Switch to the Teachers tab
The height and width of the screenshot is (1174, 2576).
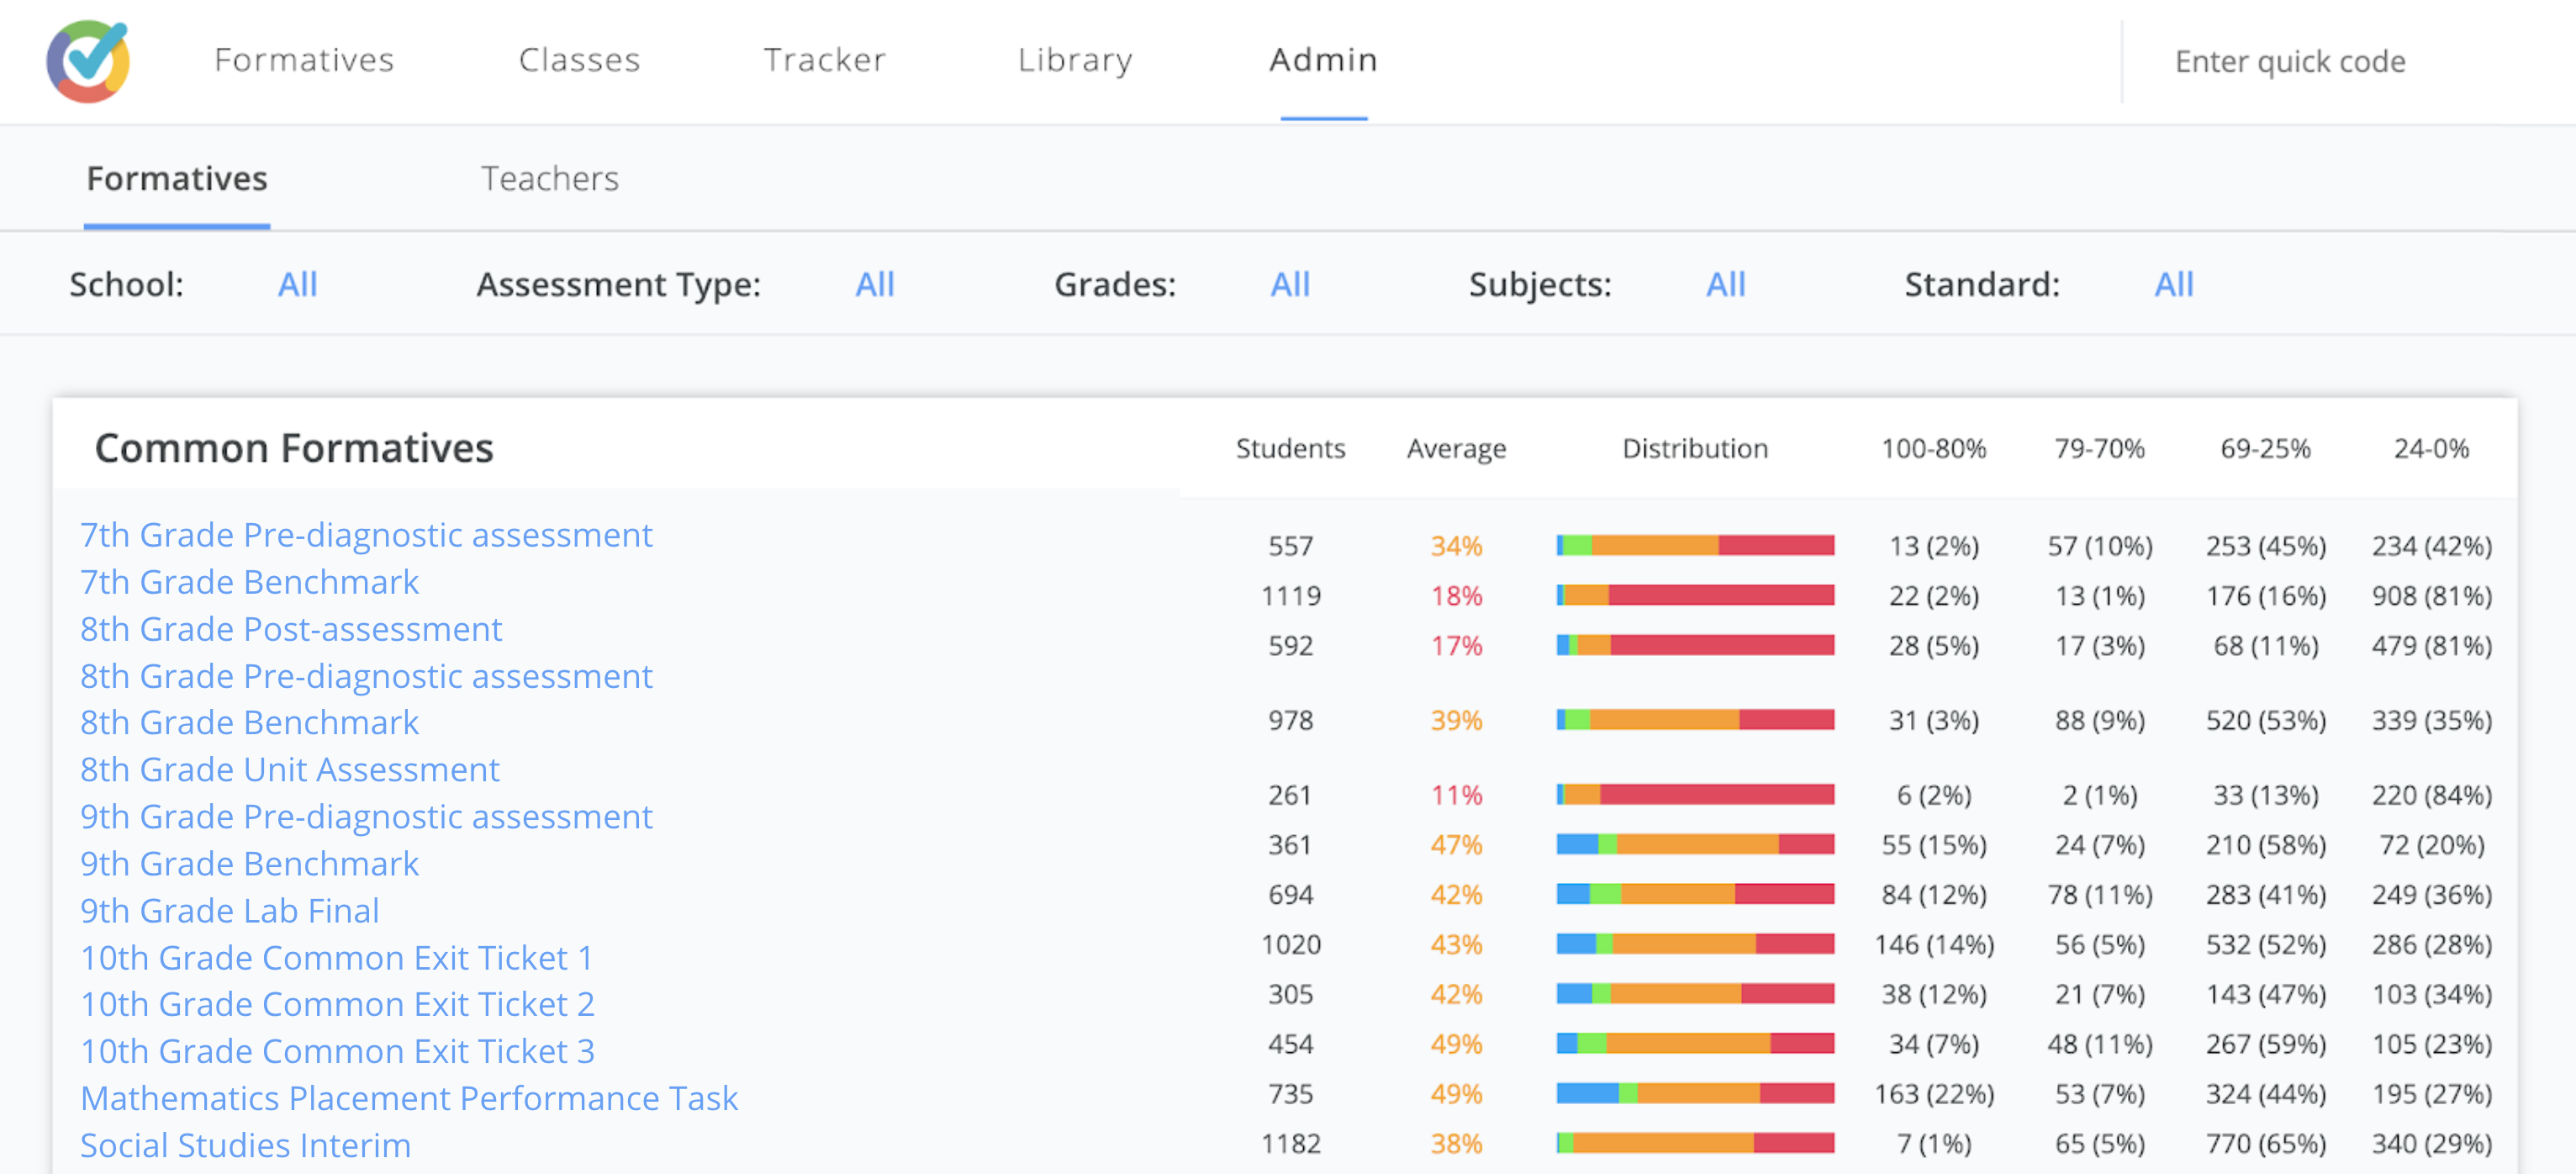(x=550, y=179)
